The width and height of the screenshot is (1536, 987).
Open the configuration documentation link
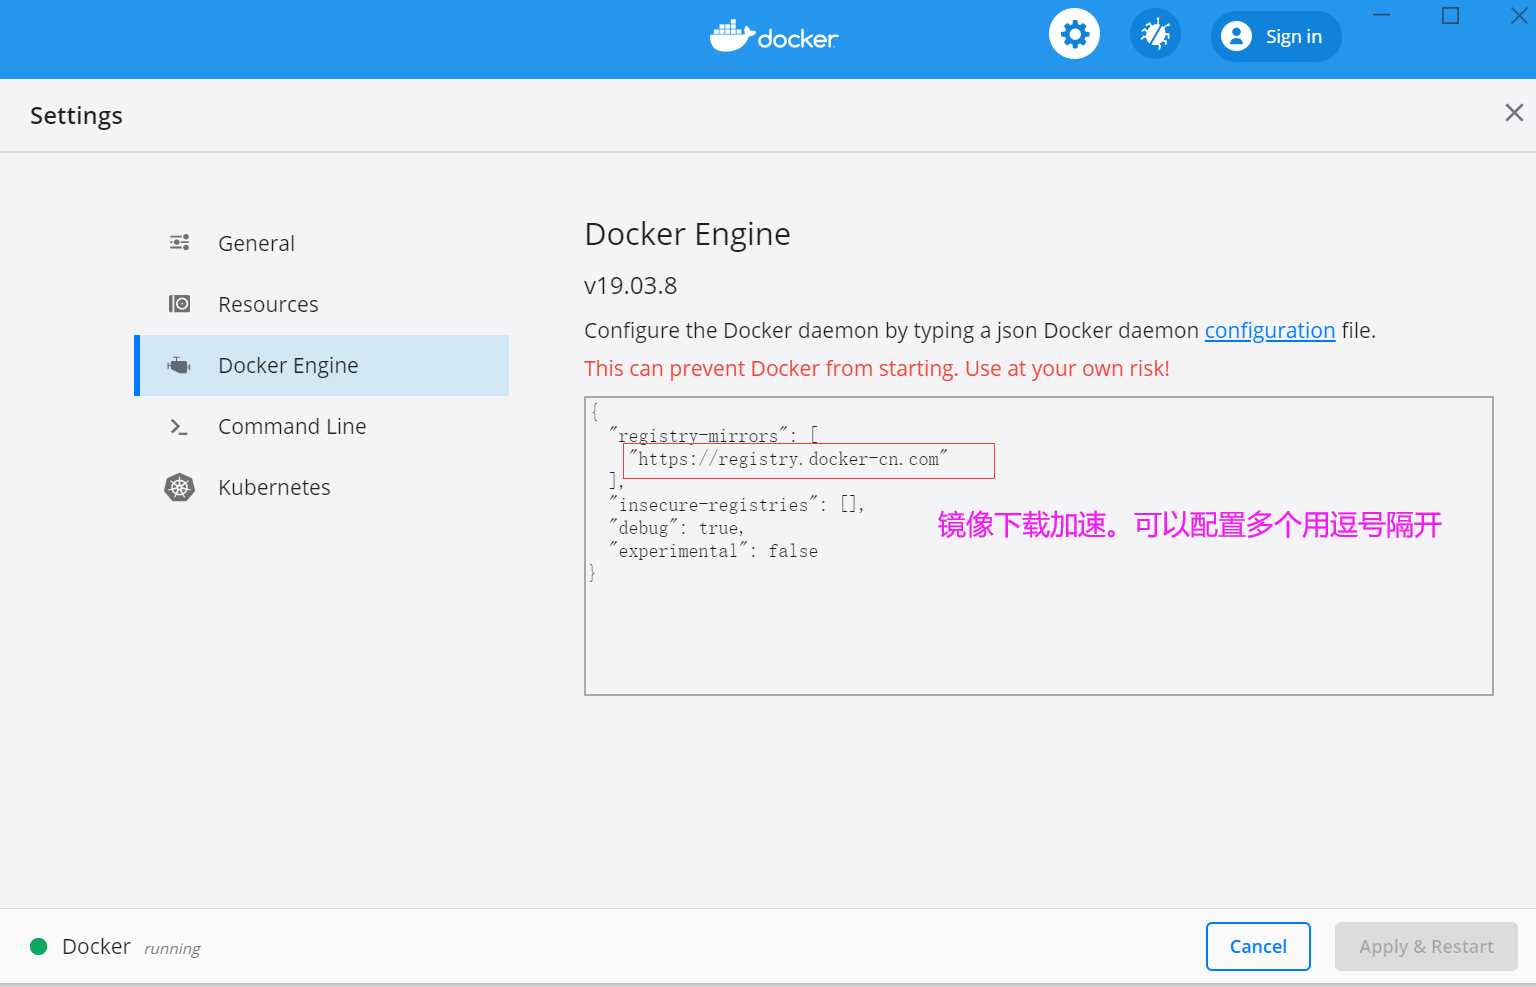click(x=1269, y=330)
